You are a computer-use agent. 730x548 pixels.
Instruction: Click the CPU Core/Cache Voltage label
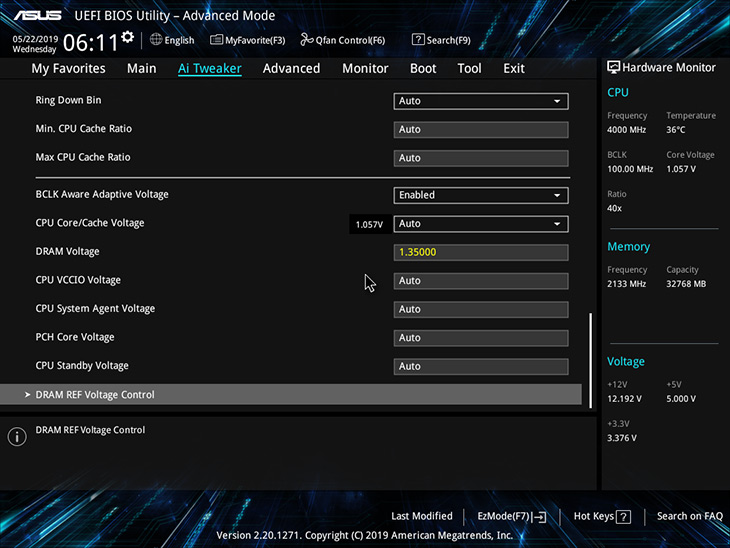point(90,223)
